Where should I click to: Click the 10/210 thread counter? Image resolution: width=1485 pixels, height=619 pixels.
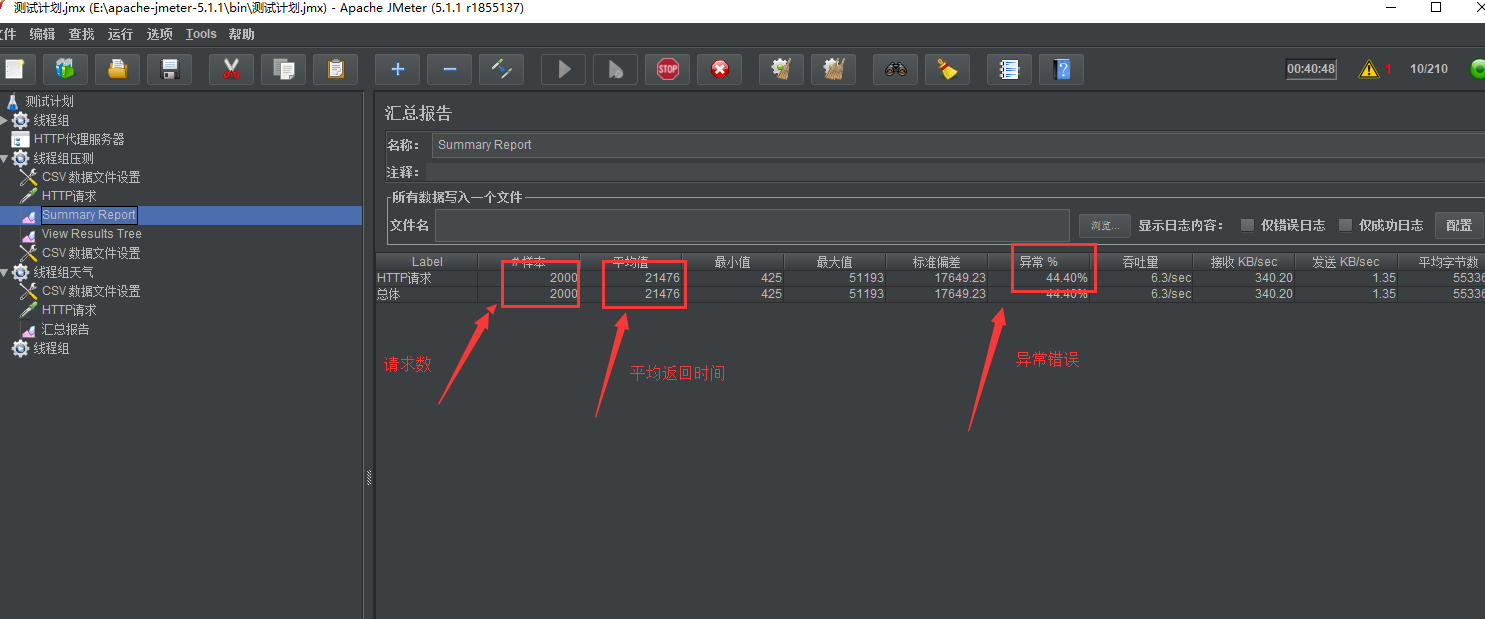pos(1428,69)
